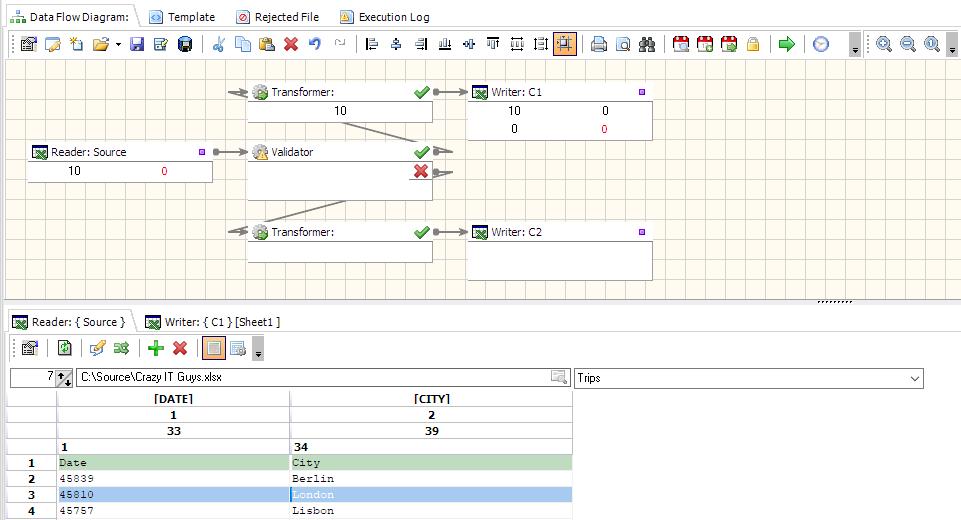The image size is (961, 520).
Task: Select the Writer: { C1 } [Sheet1] tab
Action: (x=213, y=322)
